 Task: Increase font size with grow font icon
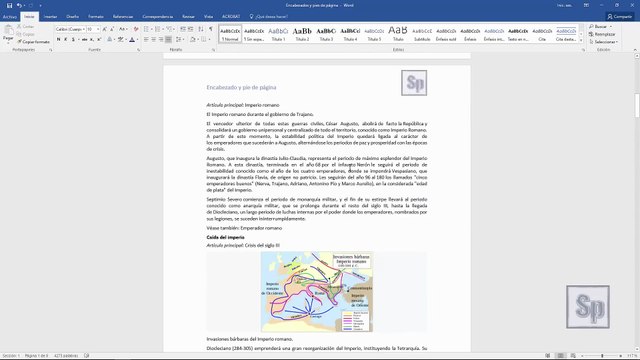pos(105,29)
